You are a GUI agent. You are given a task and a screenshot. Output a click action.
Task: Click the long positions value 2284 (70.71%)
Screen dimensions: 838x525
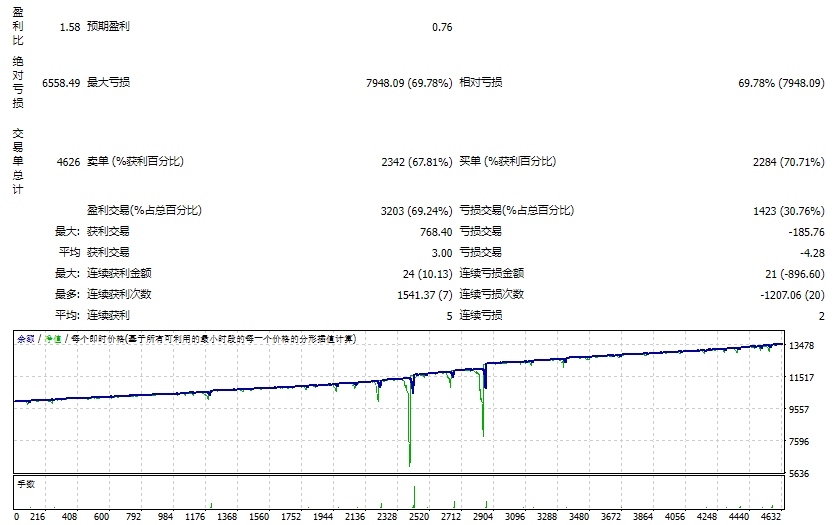pos(789,162)
